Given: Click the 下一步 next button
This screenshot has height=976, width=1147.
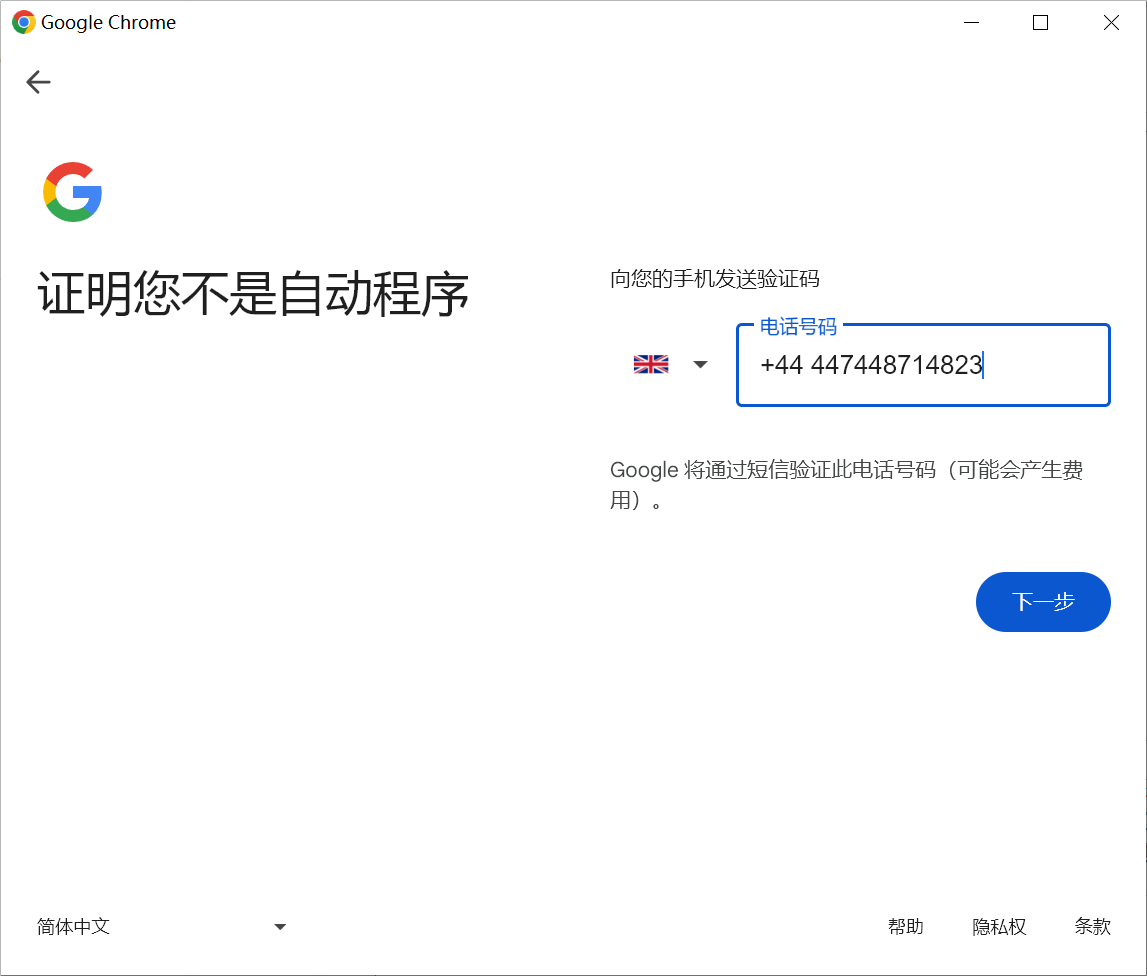Looking at the screenshot, I should click(x=1043, y=601).
